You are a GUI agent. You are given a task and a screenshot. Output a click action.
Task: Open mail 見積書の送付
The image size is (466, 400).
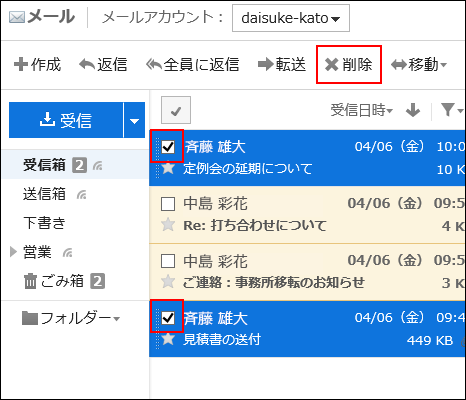[x=222, y=340]
